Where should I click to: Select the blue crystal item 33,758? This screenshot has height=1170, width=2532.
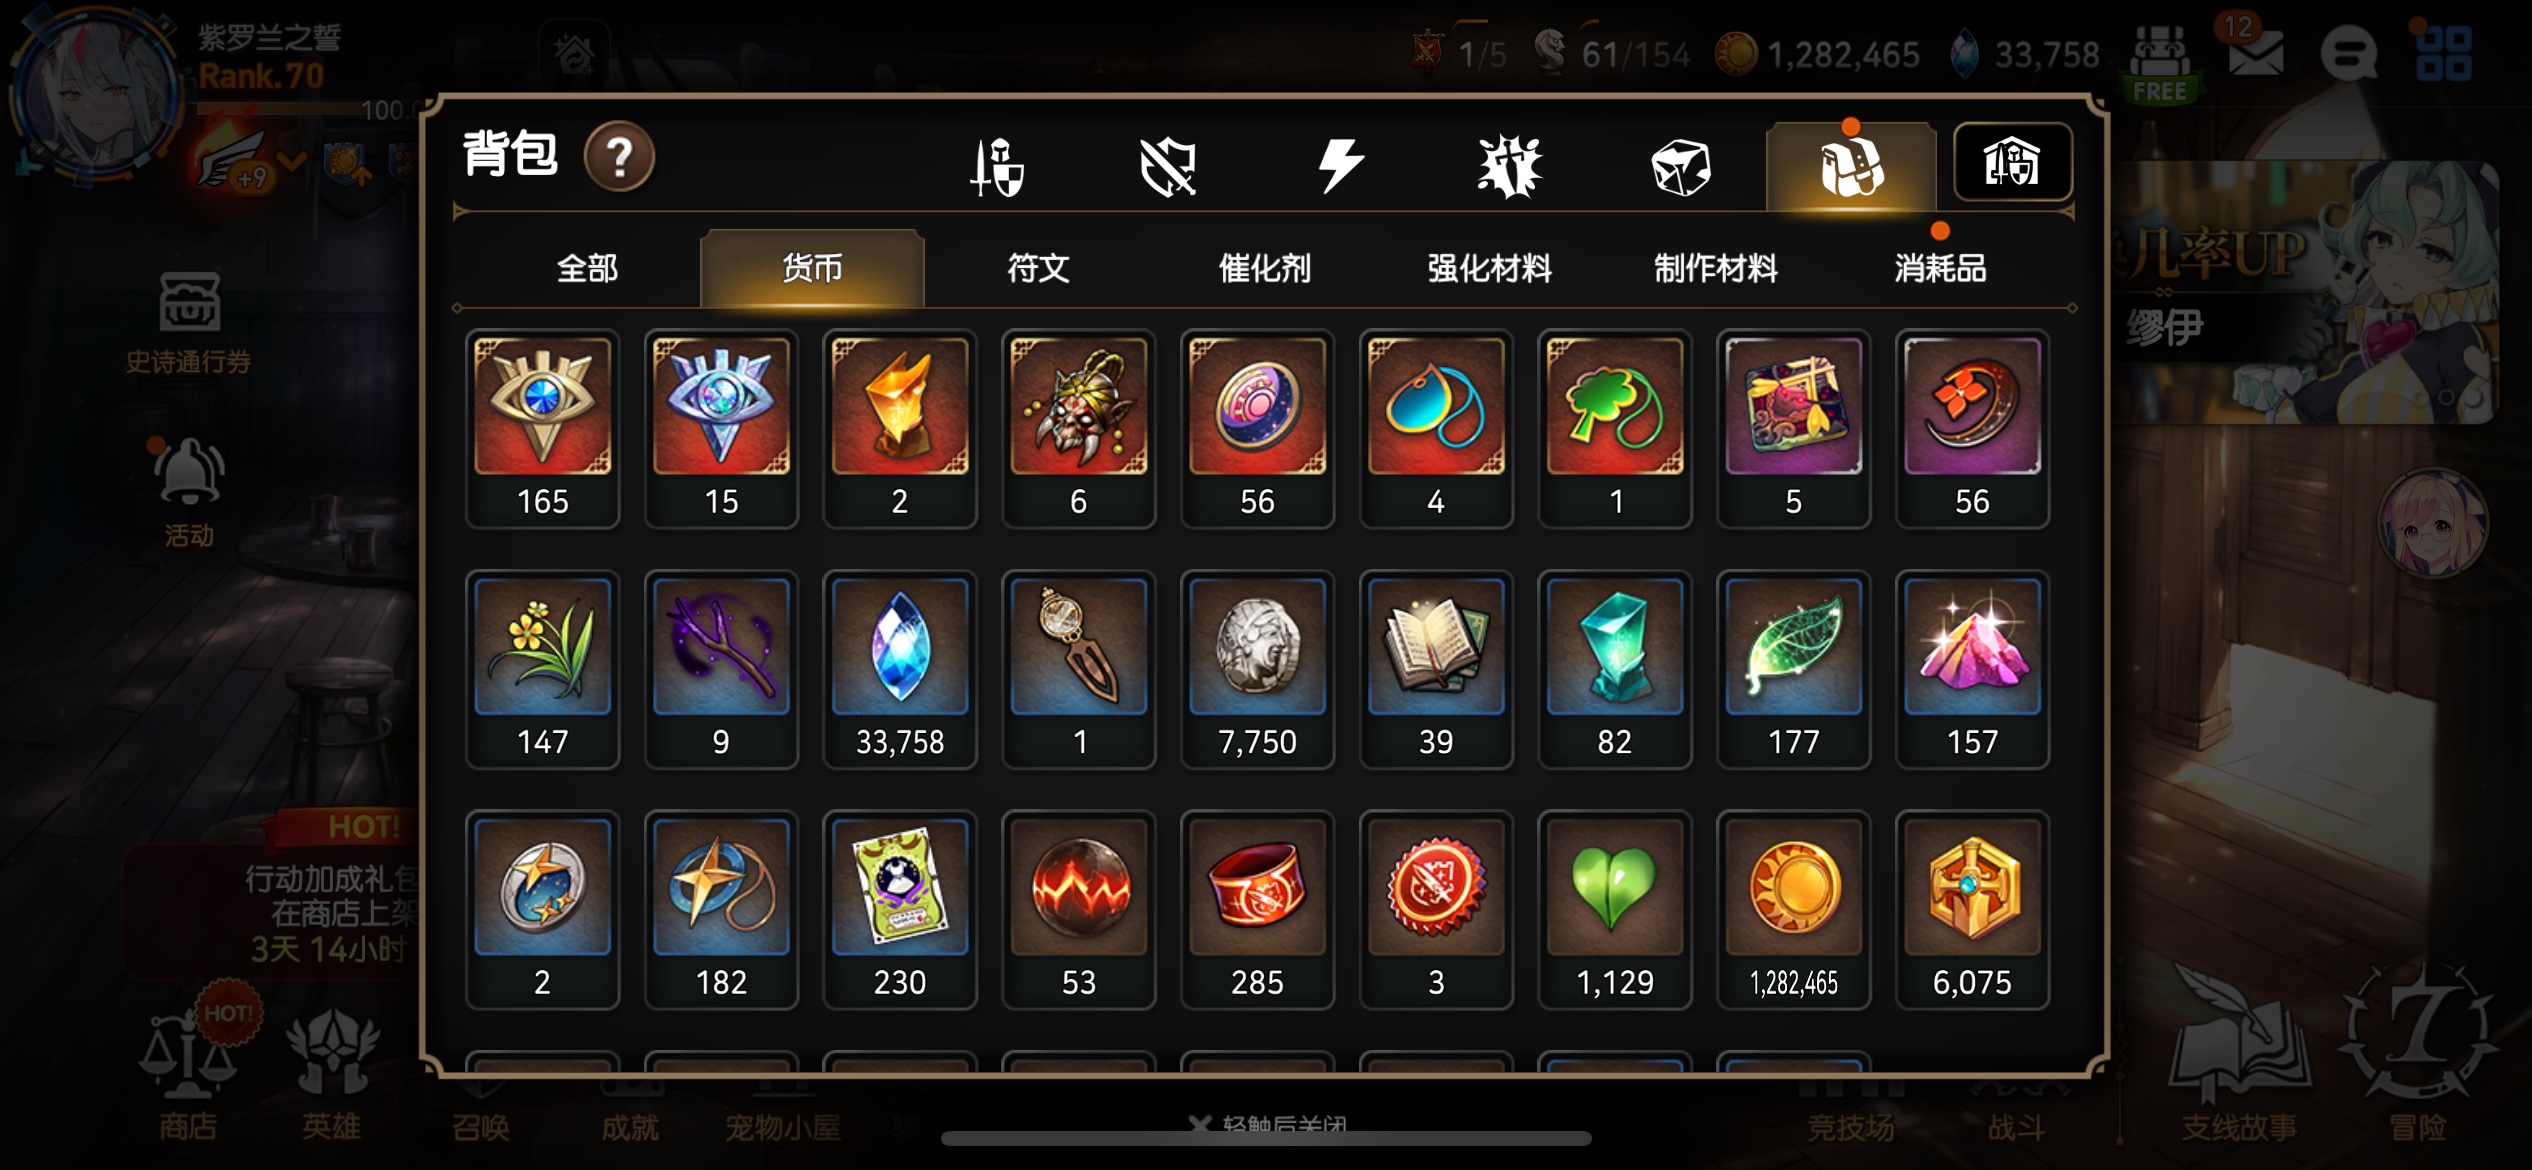(899, 669)
